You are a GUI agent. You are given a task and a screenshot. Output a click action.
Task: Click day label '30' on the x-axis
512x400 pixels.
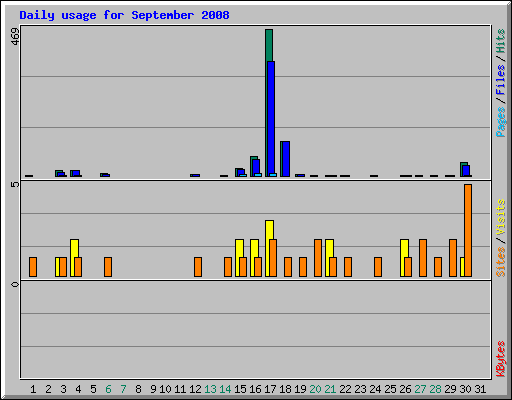pos(466,389)
